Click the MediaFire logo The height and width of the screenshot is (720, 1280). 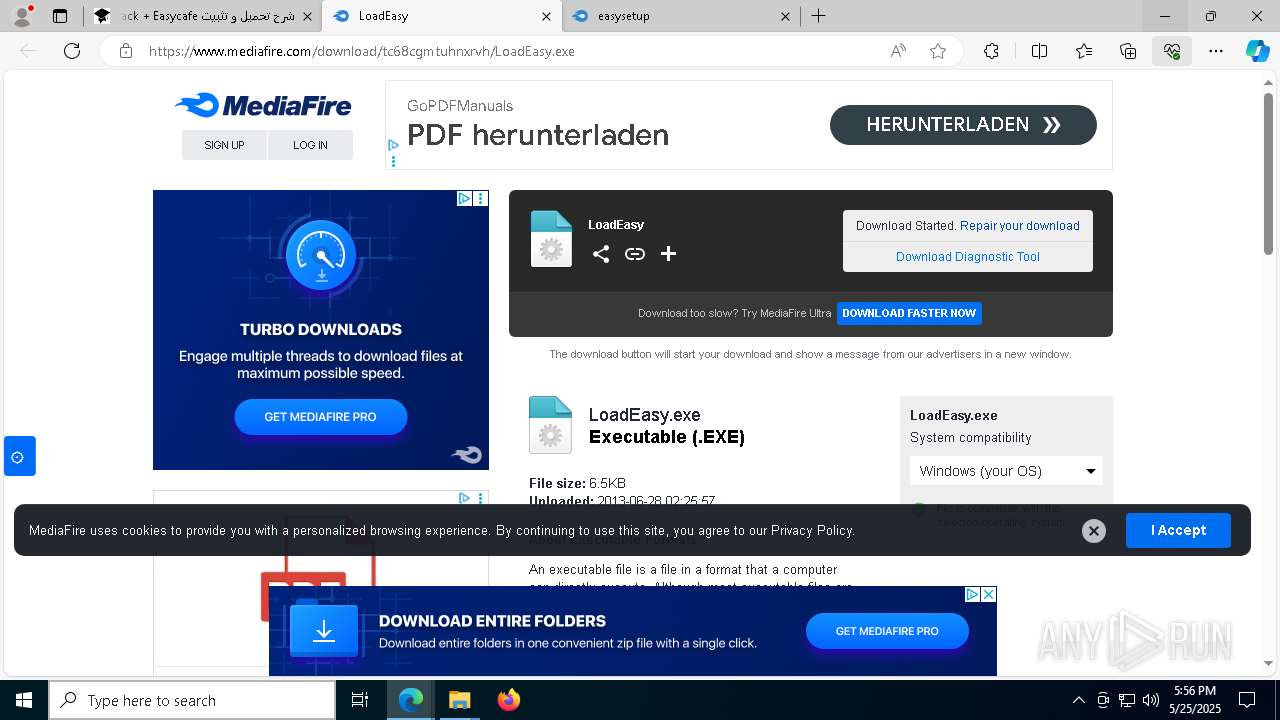click(263, 105)
